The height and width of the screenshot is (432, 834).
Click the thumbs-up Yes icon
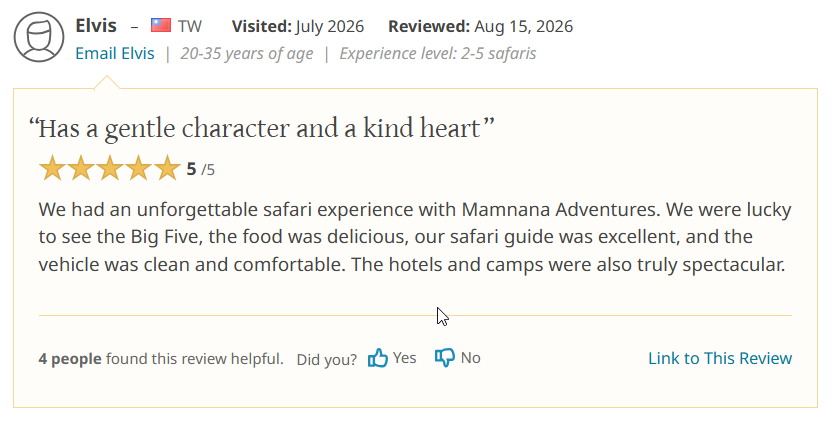[378, 358]
